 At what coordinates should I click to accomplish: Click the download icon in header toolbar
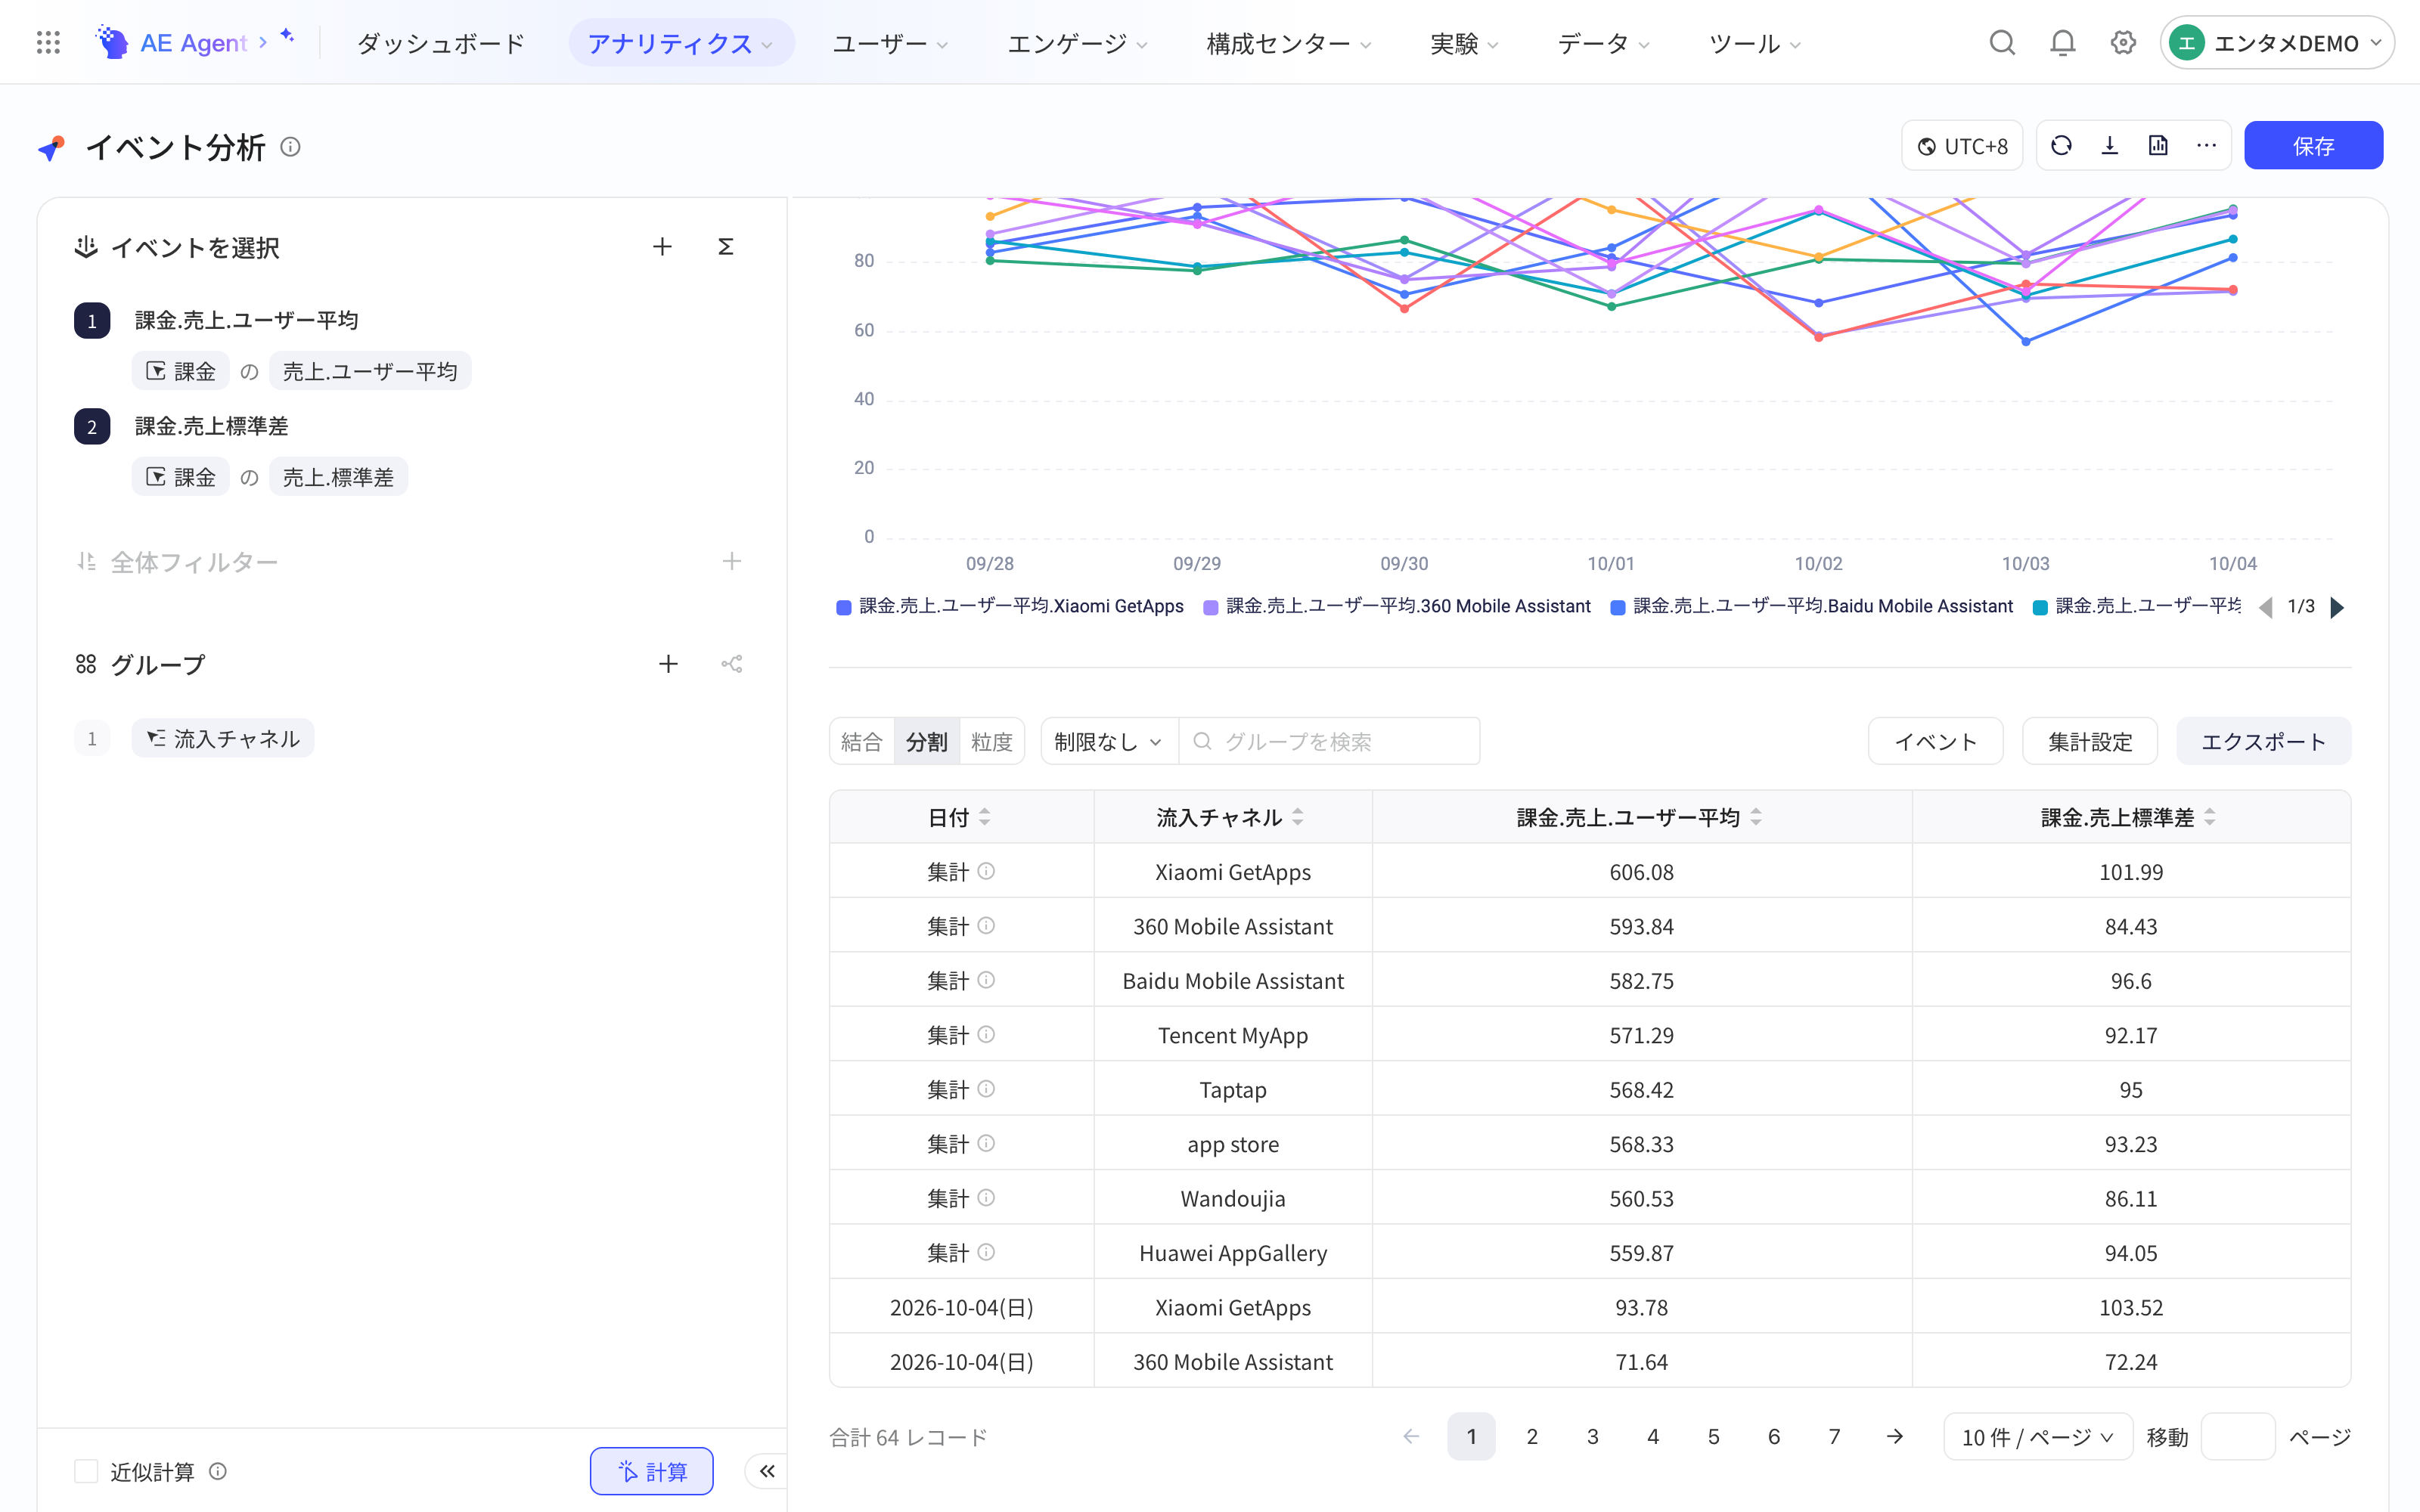pyautogui.click(x=2110, y=146)
